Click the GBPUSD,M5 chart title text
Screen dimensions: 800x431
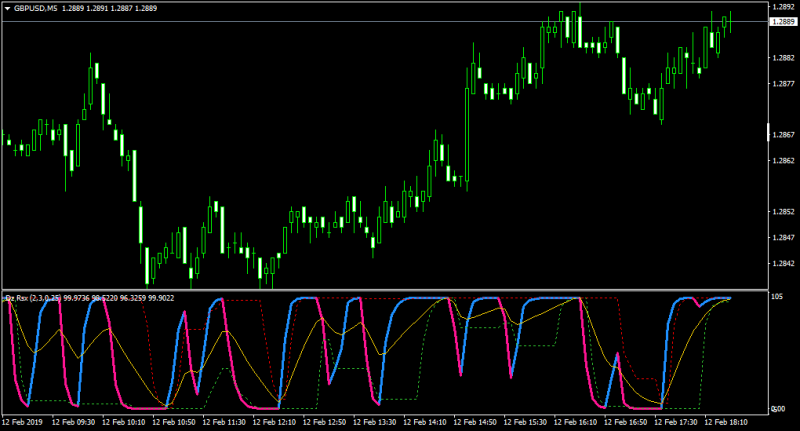tap(35, 8)
